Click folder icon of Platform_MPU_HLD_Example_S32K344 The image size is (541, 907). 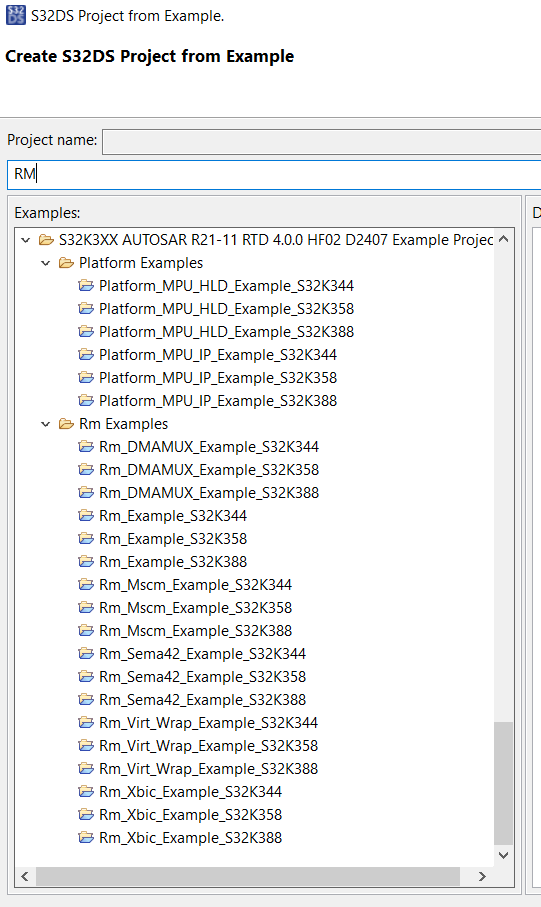[86, 285]
